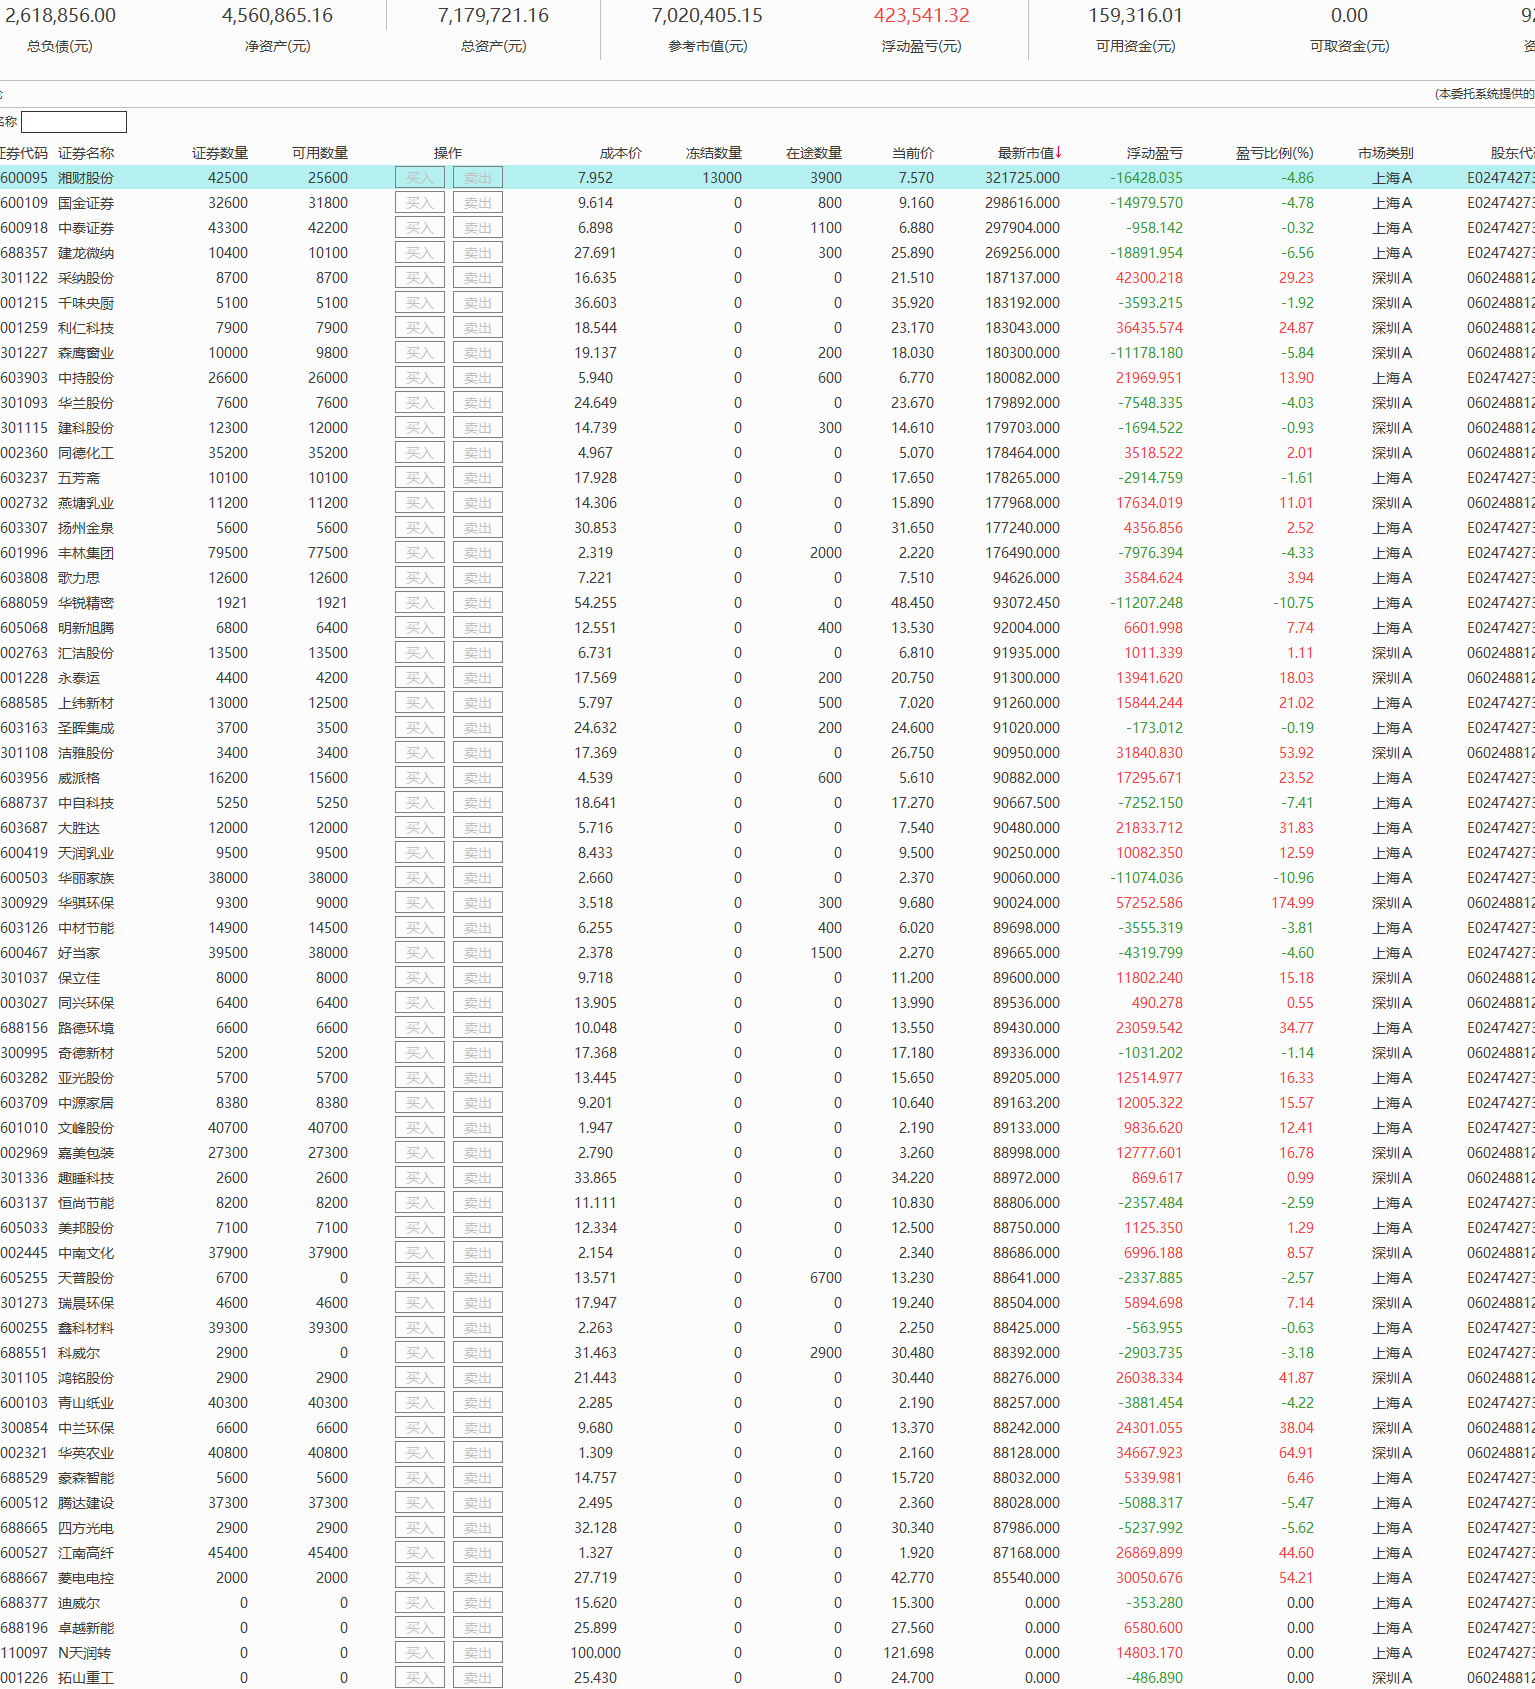The image size is (1535, 1689).
Task: Click 卖出 for 拓山重工
Action: coord(478,1678)
